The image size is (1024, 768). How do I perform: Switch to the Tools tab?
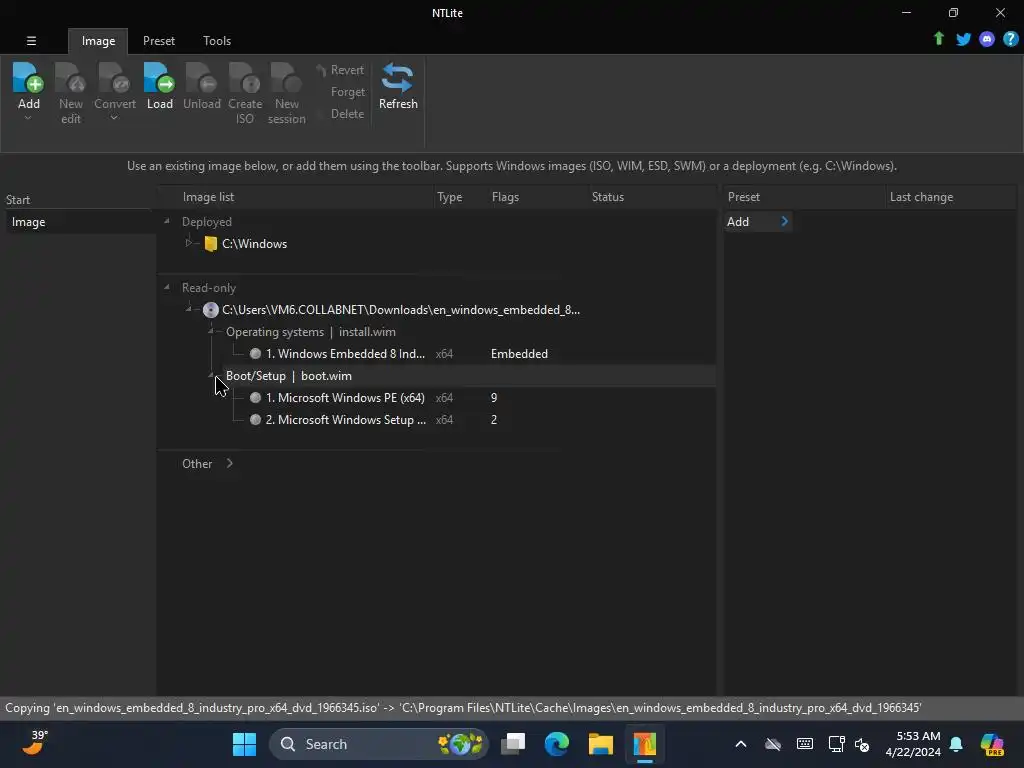tap(217, 41)
